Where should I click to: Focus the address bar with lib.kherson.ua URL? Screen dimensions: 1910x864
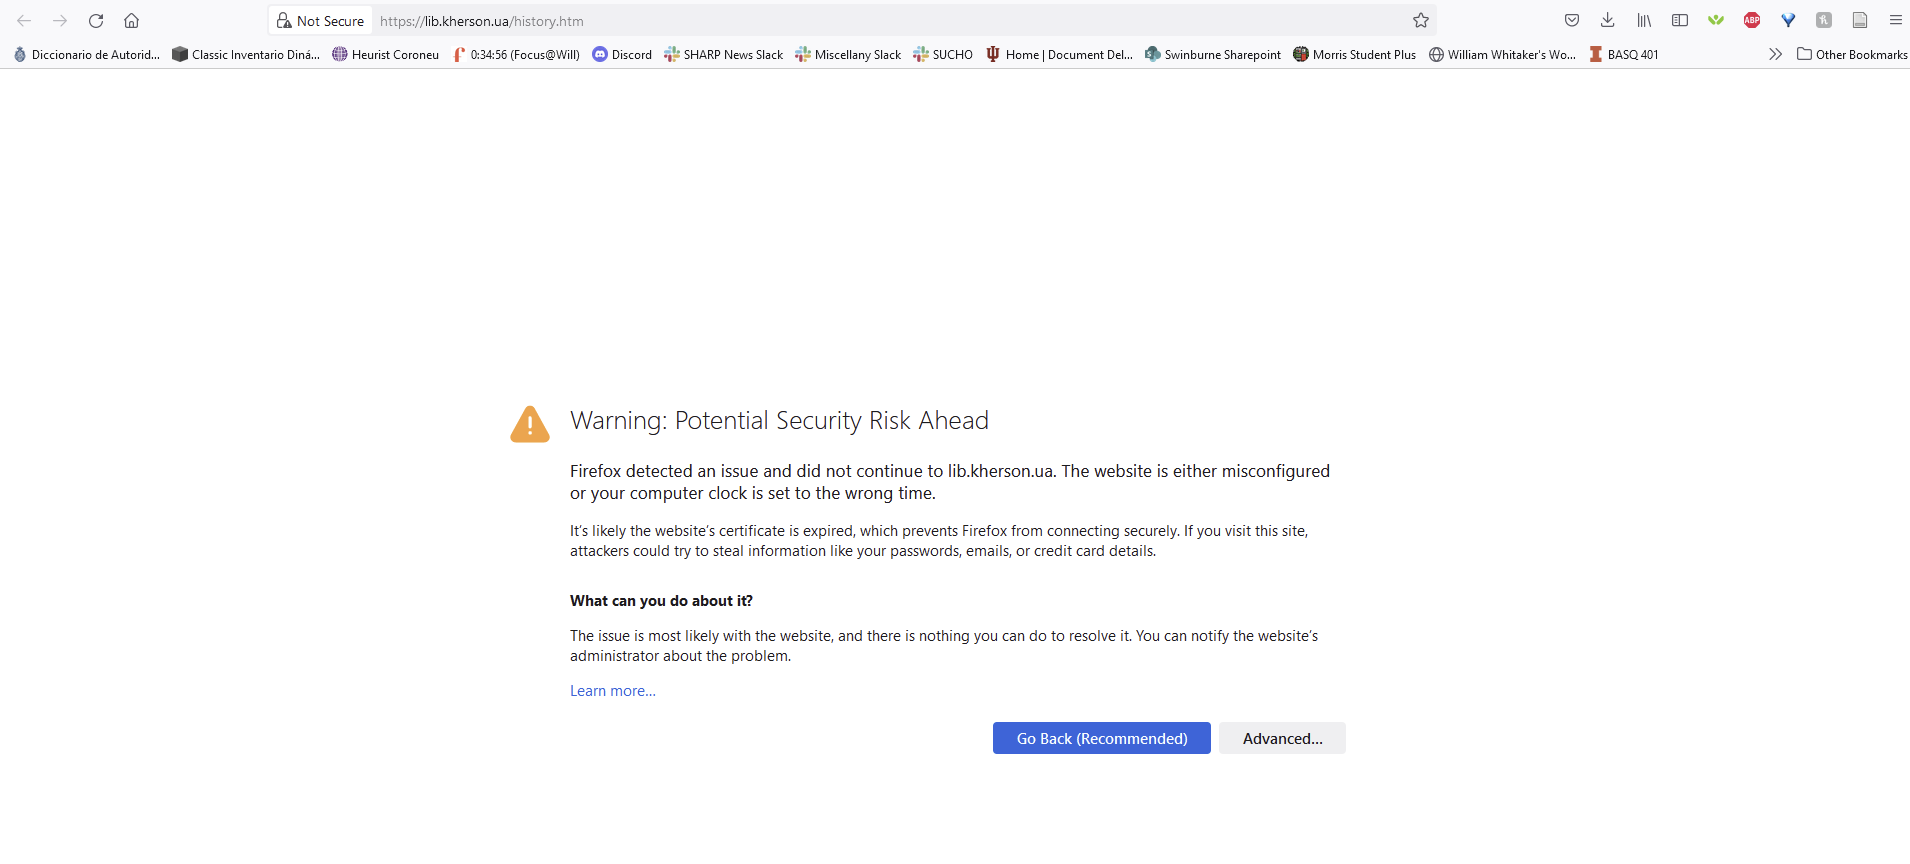tap(890, 20)
